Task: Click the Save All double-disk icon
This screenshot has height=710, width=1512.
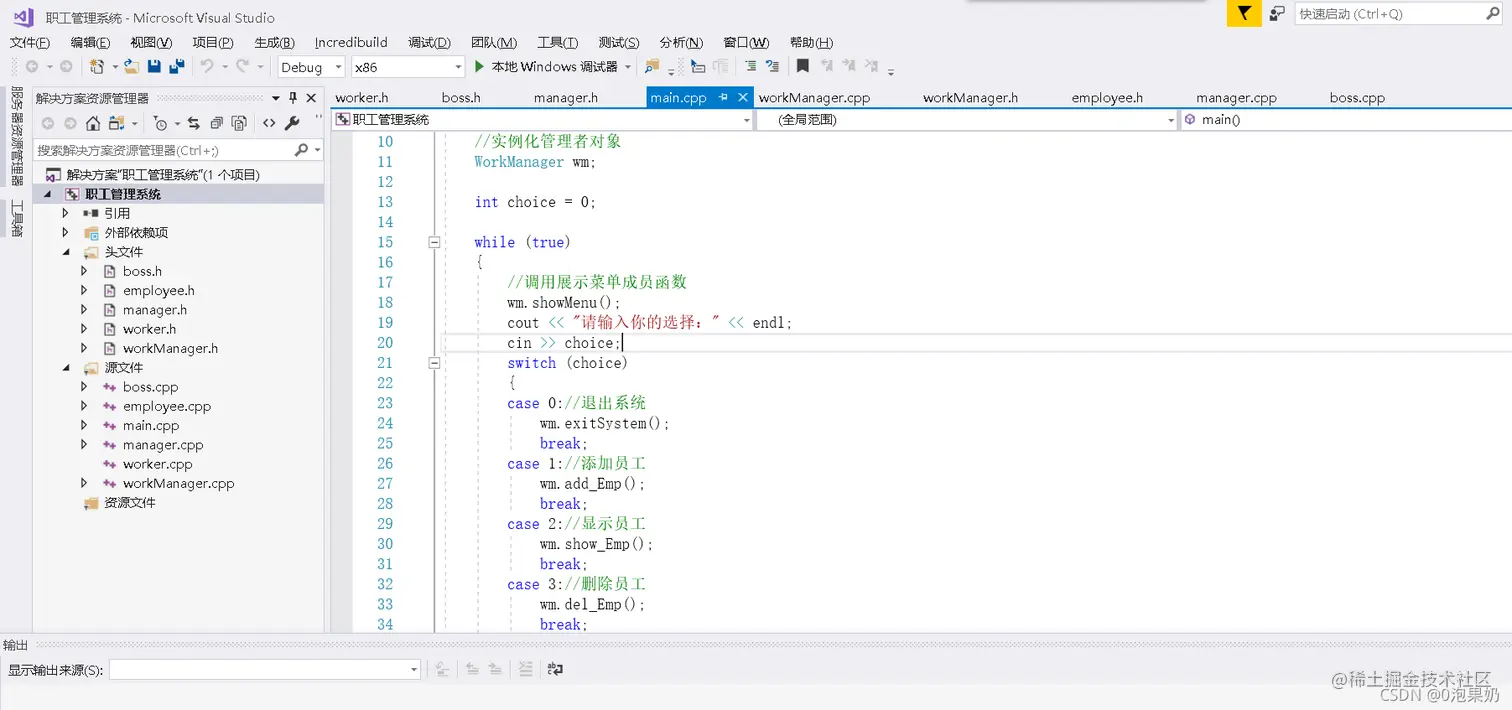Action: click(x=177, y=66)
